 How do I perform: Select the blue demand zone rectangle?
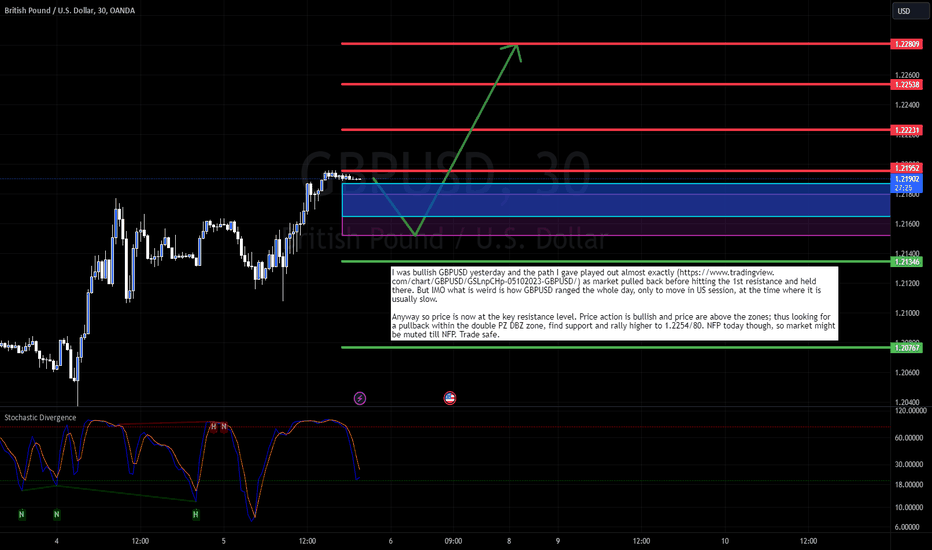(x=616, y=200)
